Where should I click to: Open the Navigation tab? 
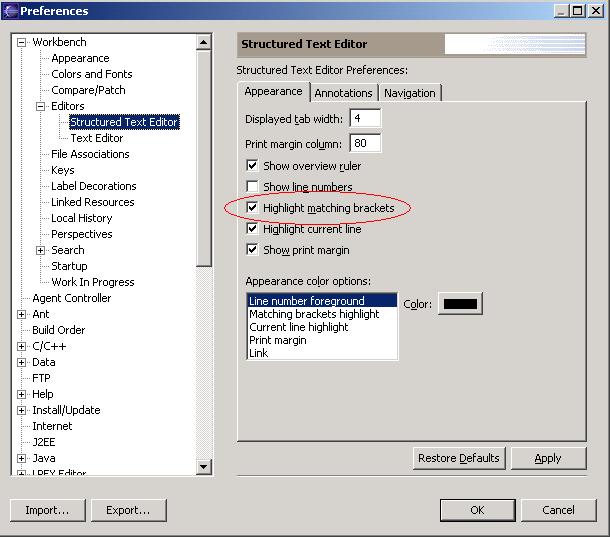tap(409, 93)
